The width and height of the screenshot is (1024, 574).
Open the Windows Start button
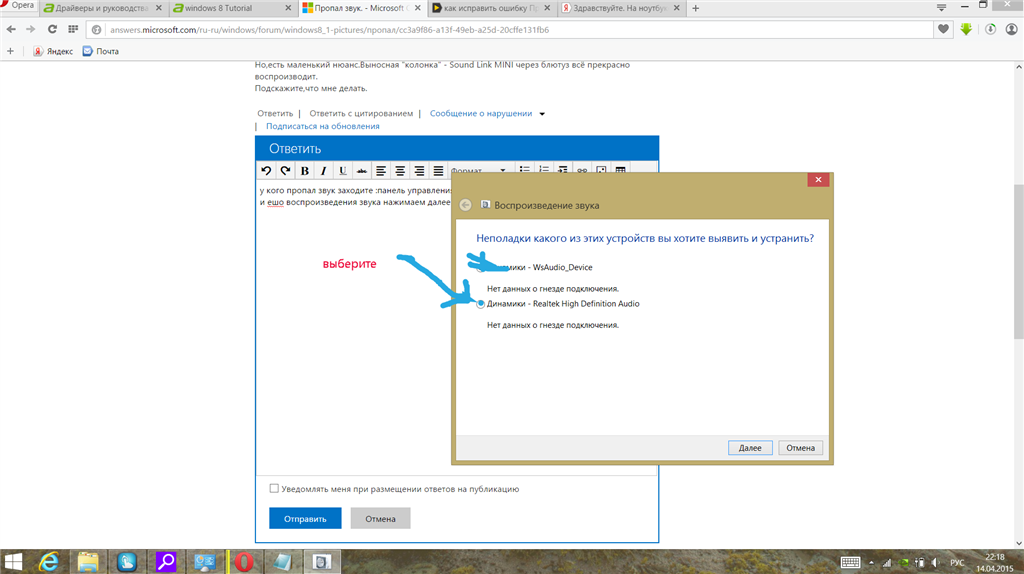13,562
